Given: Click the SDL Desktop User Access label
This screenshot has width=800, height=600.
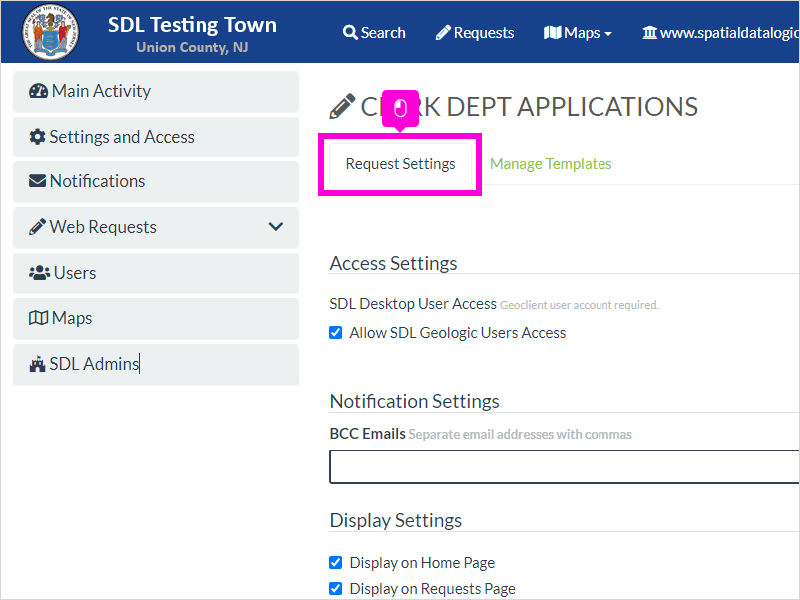Looking at the screenshot, I should pyautogui.click(x=413, y=304).
